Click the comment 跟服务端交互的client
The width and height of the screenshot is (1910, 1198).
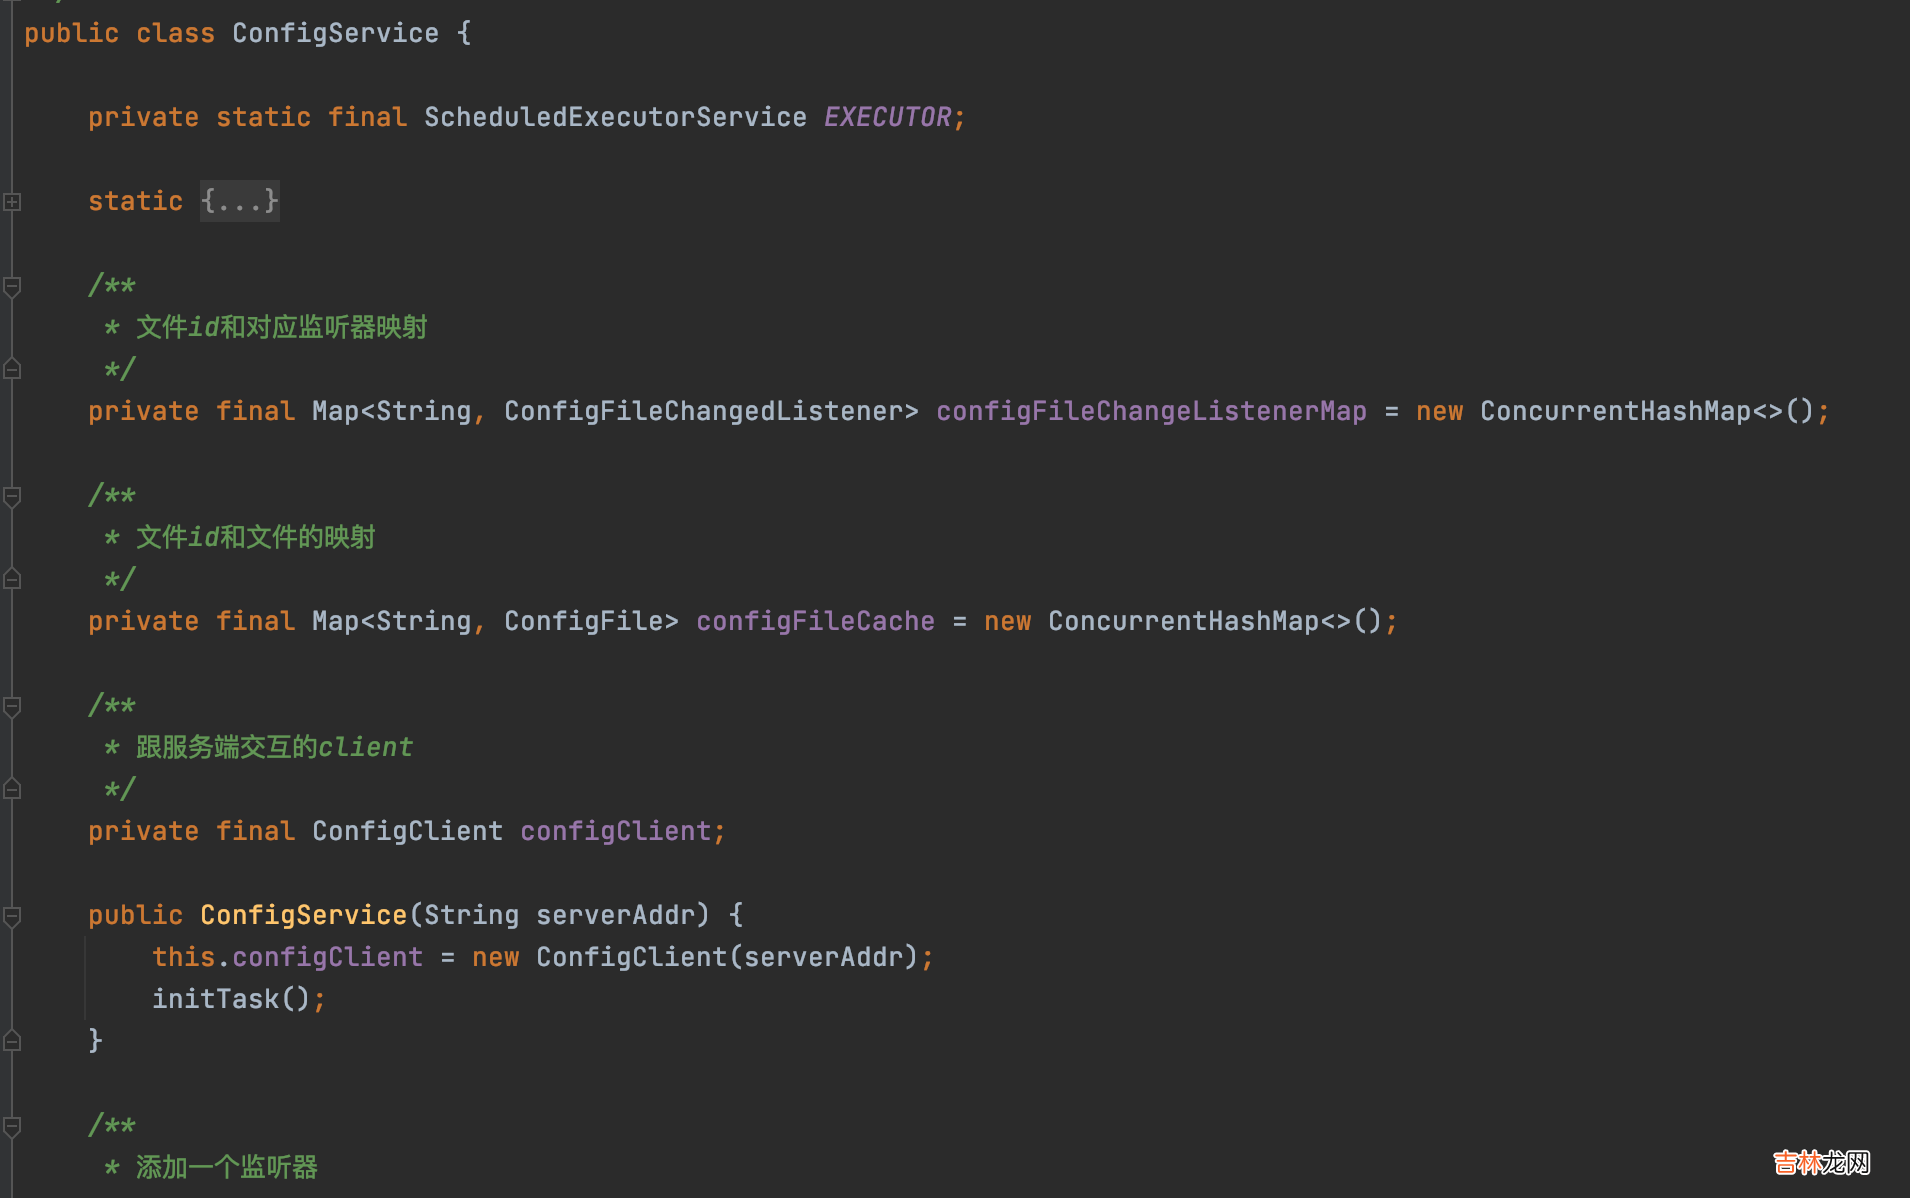(274, 747)
